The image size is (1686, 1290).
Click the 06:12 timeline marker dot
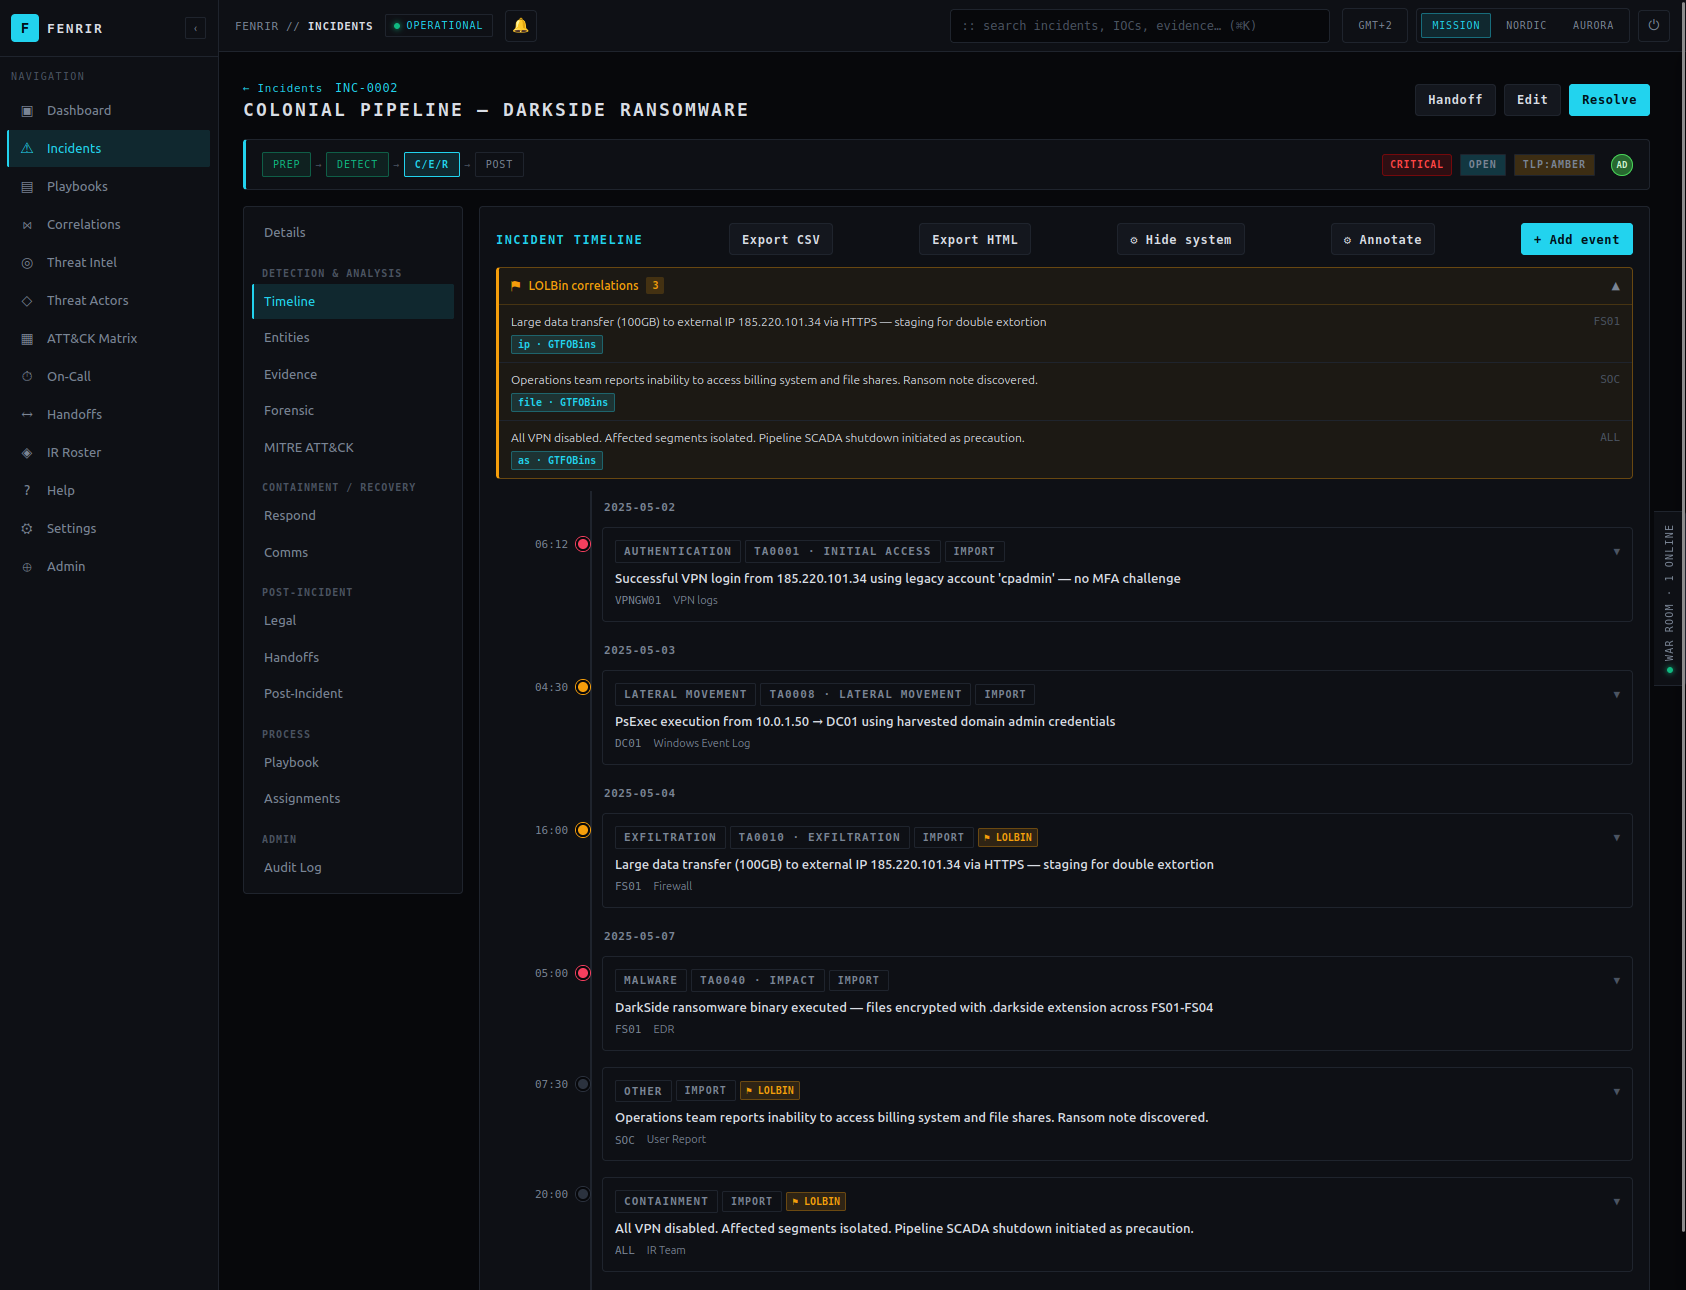tap(583, 544)
